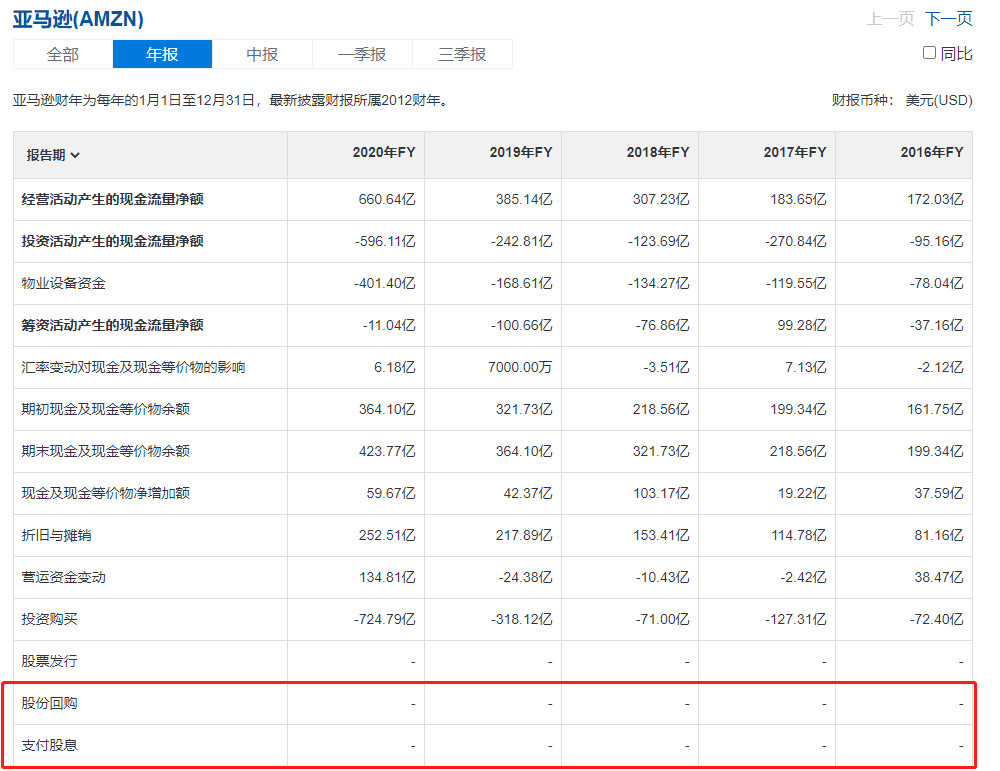Click the 经营活动产生的现金流量净额 row label
This screenshot has height=771, width=1000.
[112, 199]
